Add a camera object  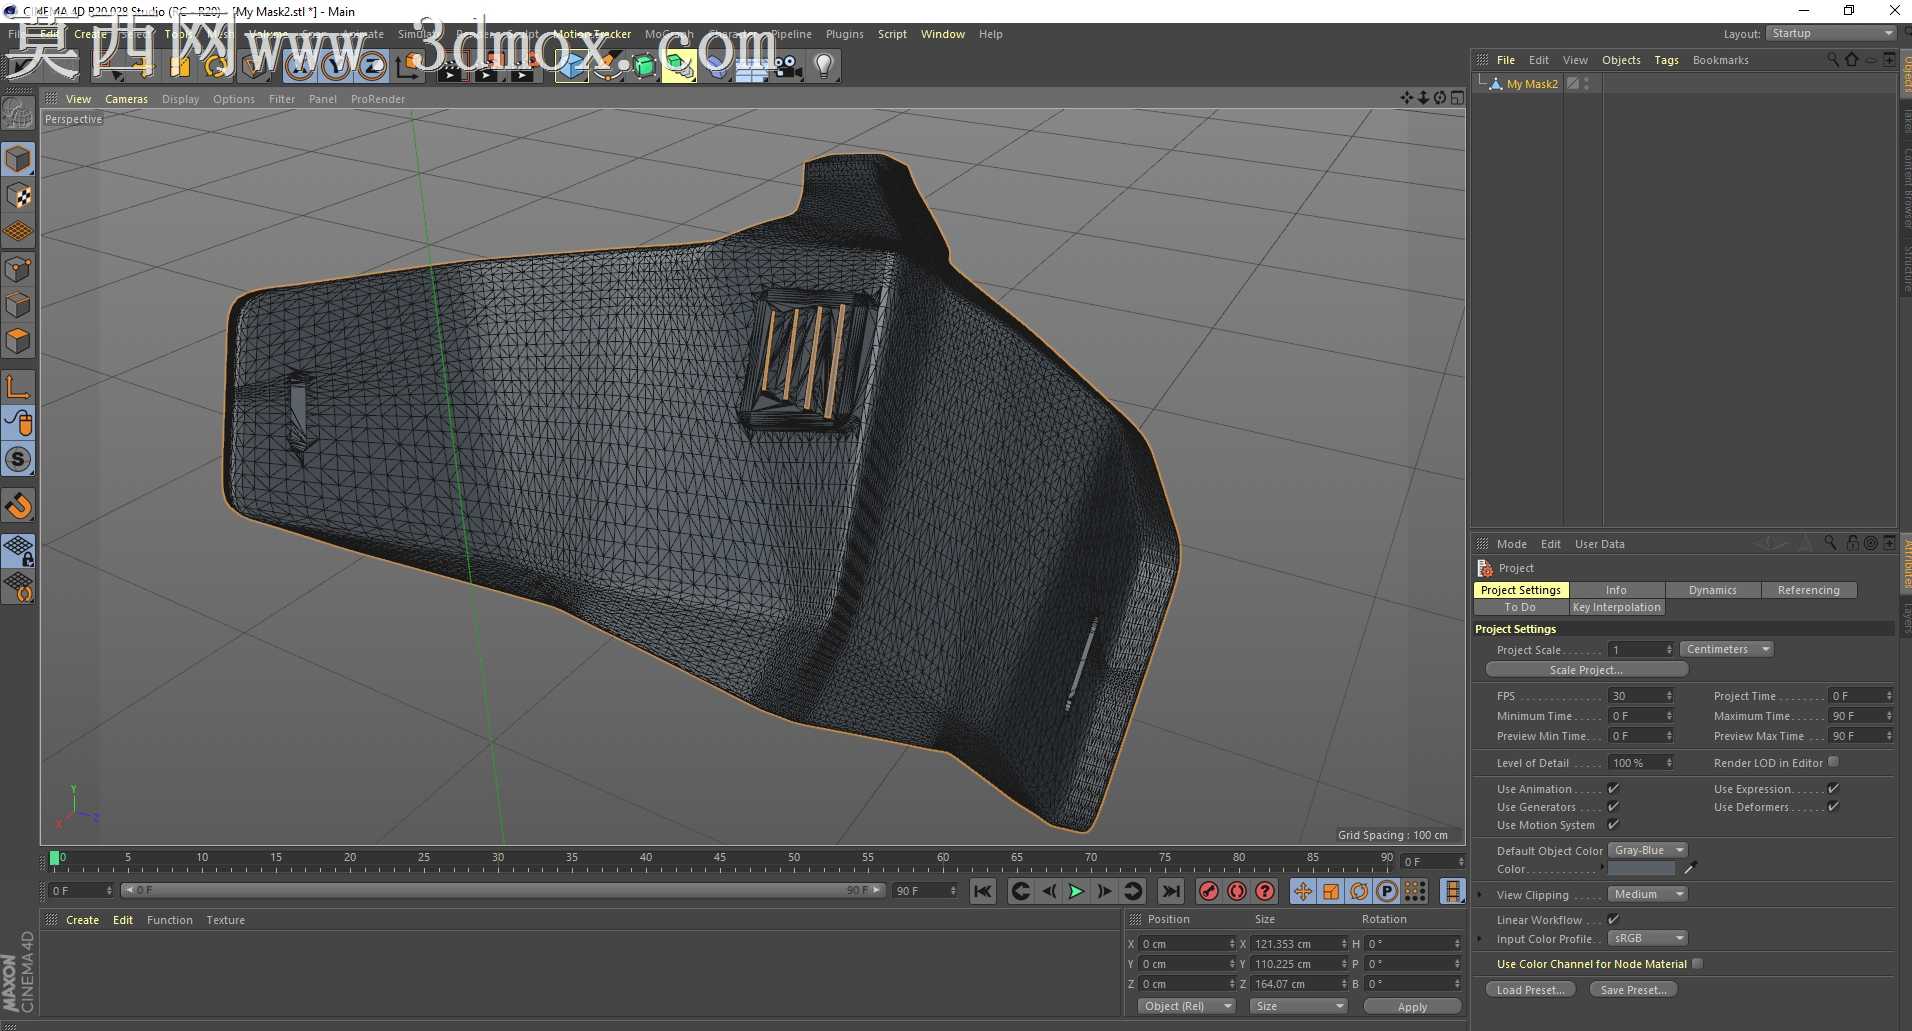pyautogui.click(x=787, y=67)
